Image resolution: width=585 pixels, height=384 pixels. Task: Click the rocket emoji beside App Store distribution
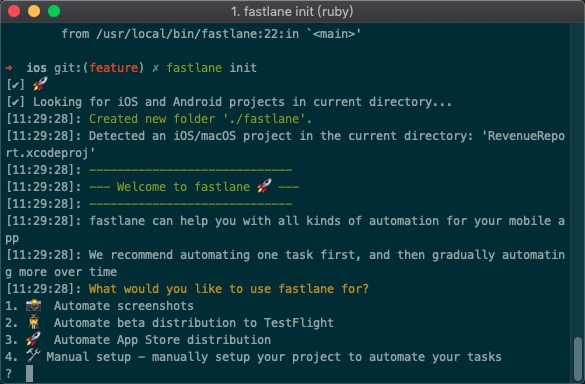coord(33,339)
